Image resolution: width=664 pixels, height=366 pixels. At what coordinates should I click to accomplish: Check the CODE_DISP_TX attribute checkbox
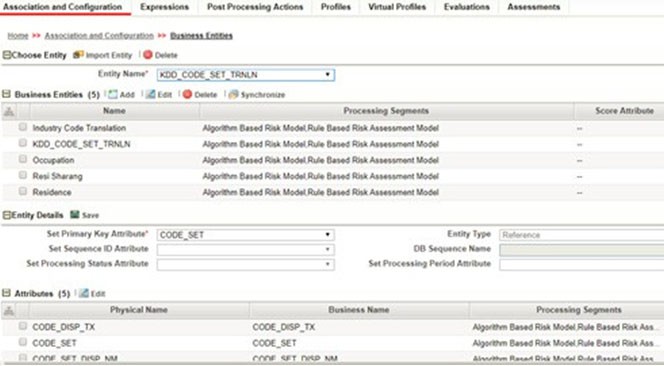pos(23,326)
